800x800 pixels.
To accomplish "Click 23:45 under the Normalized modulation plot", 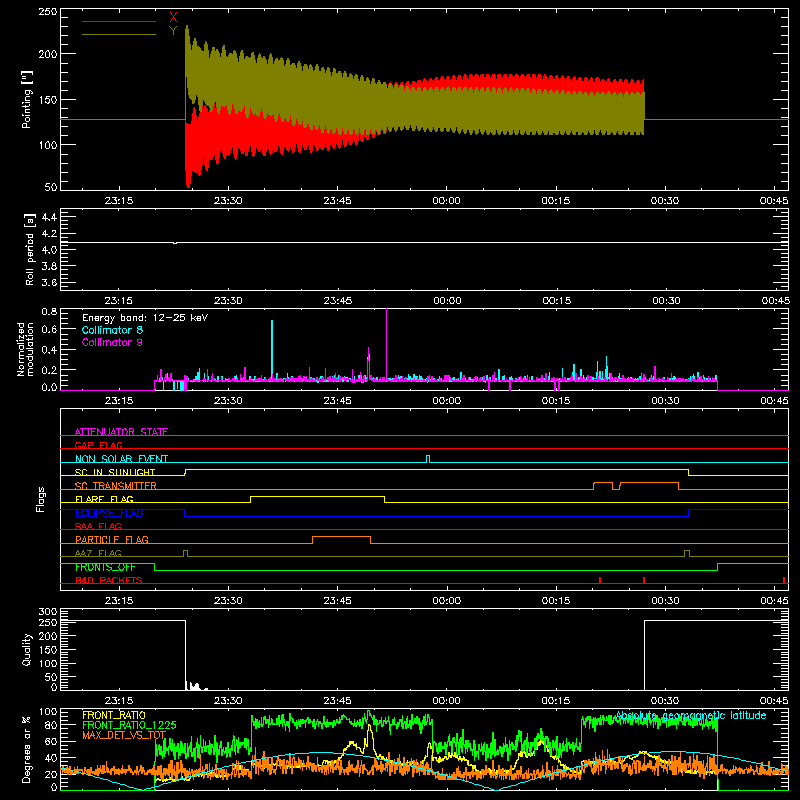I will [x=337, y=401].
